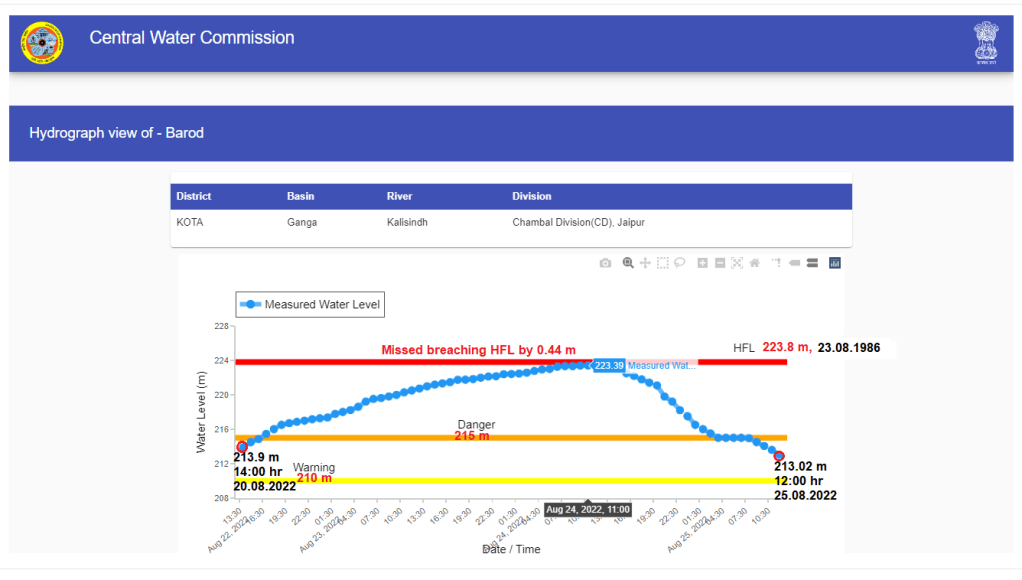This screenshot has width=1022, height=580.
Task: Click the Autoscale icon in modebar
Action: [x=737, y=263]
